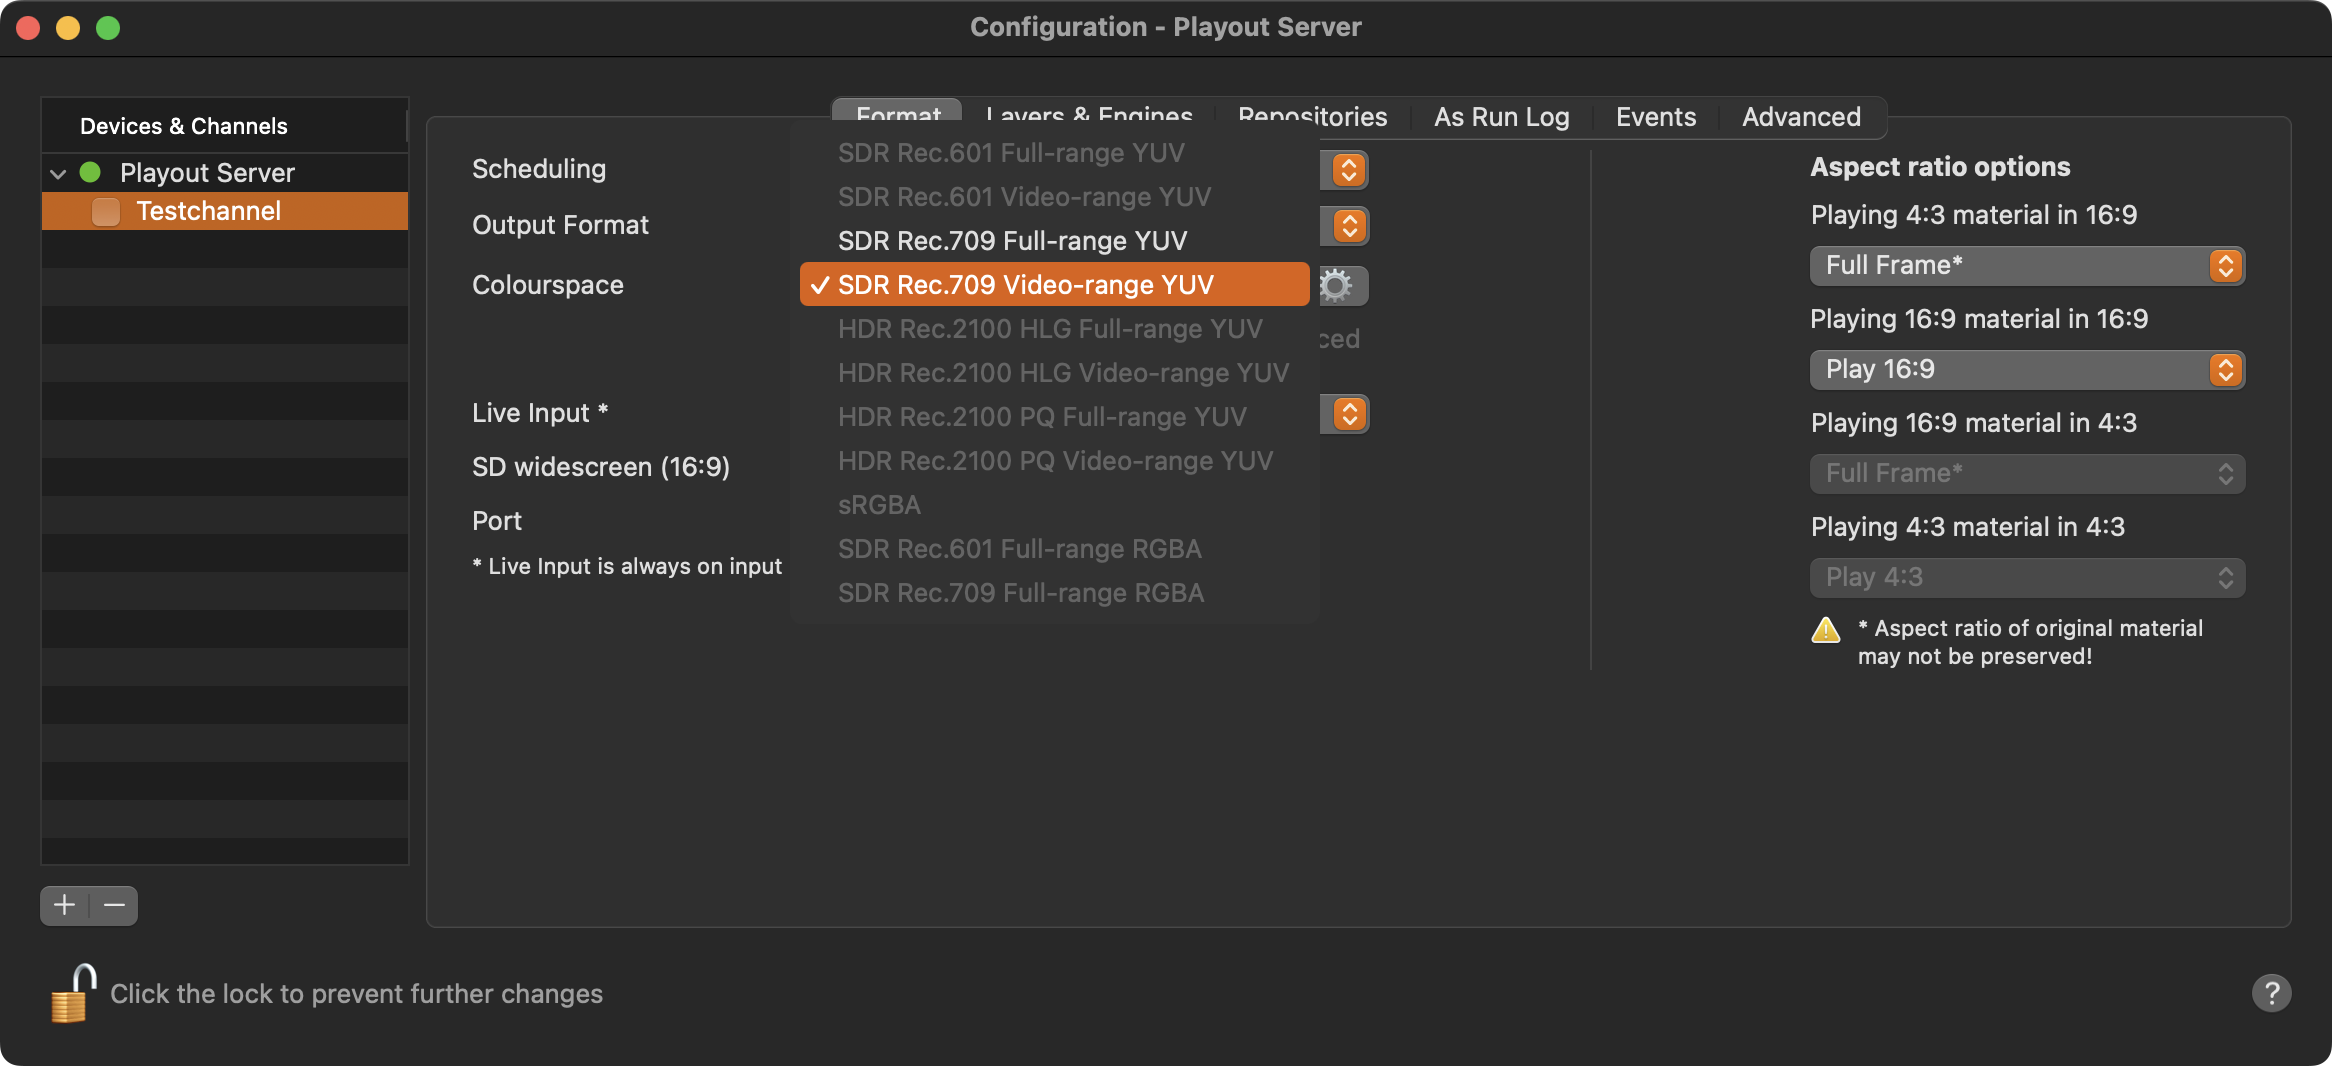Switch to the Repositories tab
This screenshot has height=1066, width=2332.
click(x=1312, y=116)
